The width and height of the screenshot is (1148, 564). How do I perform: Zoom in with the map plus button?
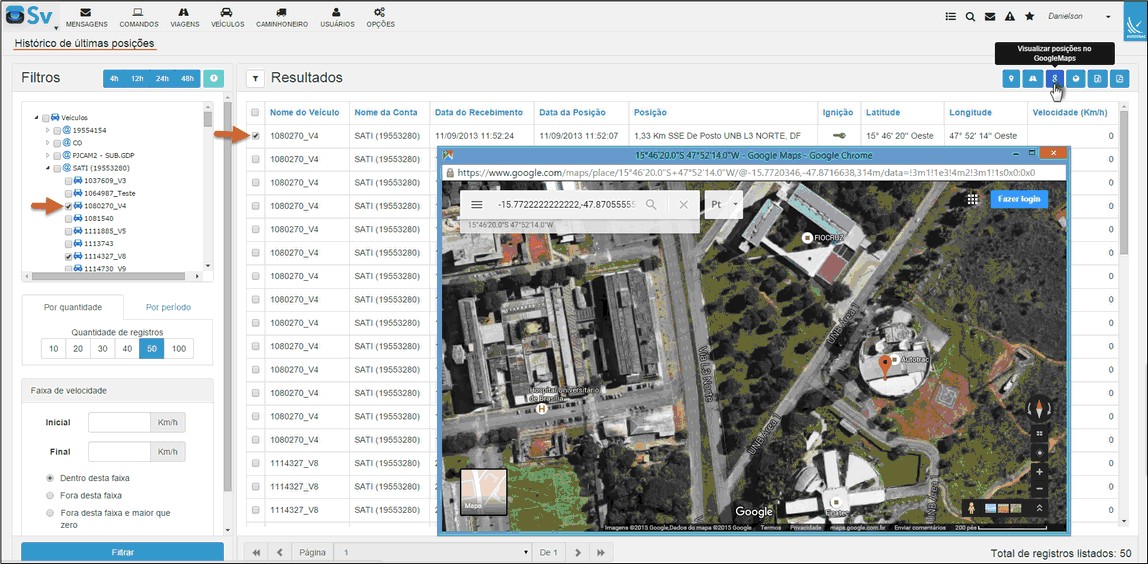pyautogui.click(x=1040, y=472)
